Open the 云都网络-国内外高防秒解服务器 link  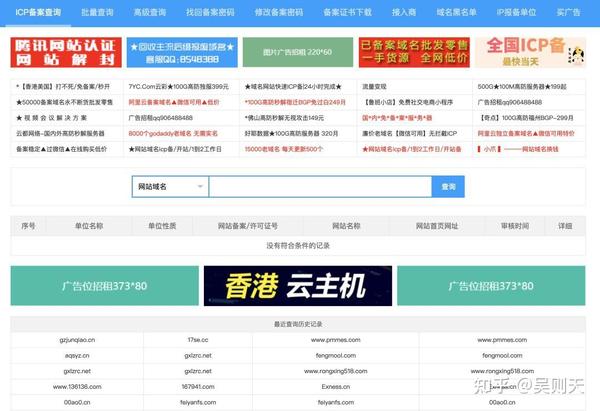60,134
